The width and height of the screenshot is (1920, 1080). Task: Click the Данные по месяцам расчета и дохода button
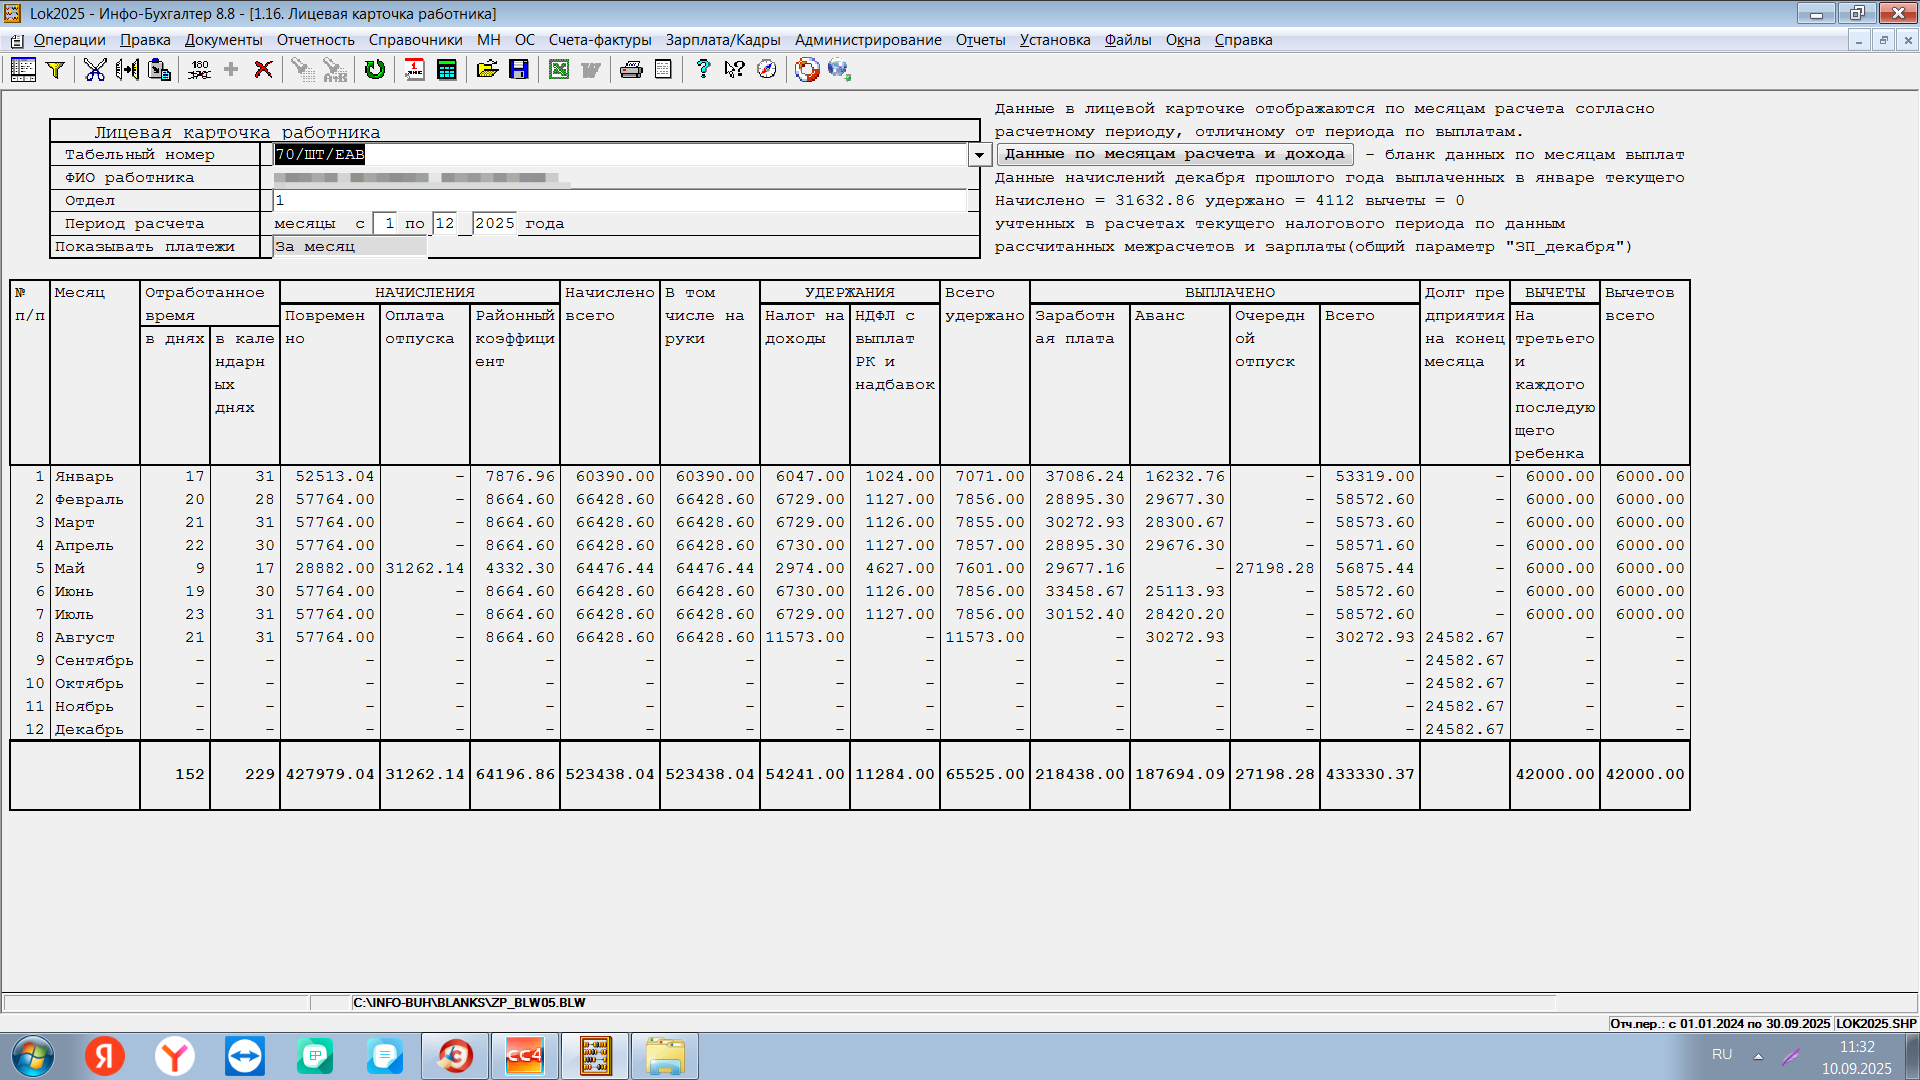pyautogui.click(x=1174, y=154)
